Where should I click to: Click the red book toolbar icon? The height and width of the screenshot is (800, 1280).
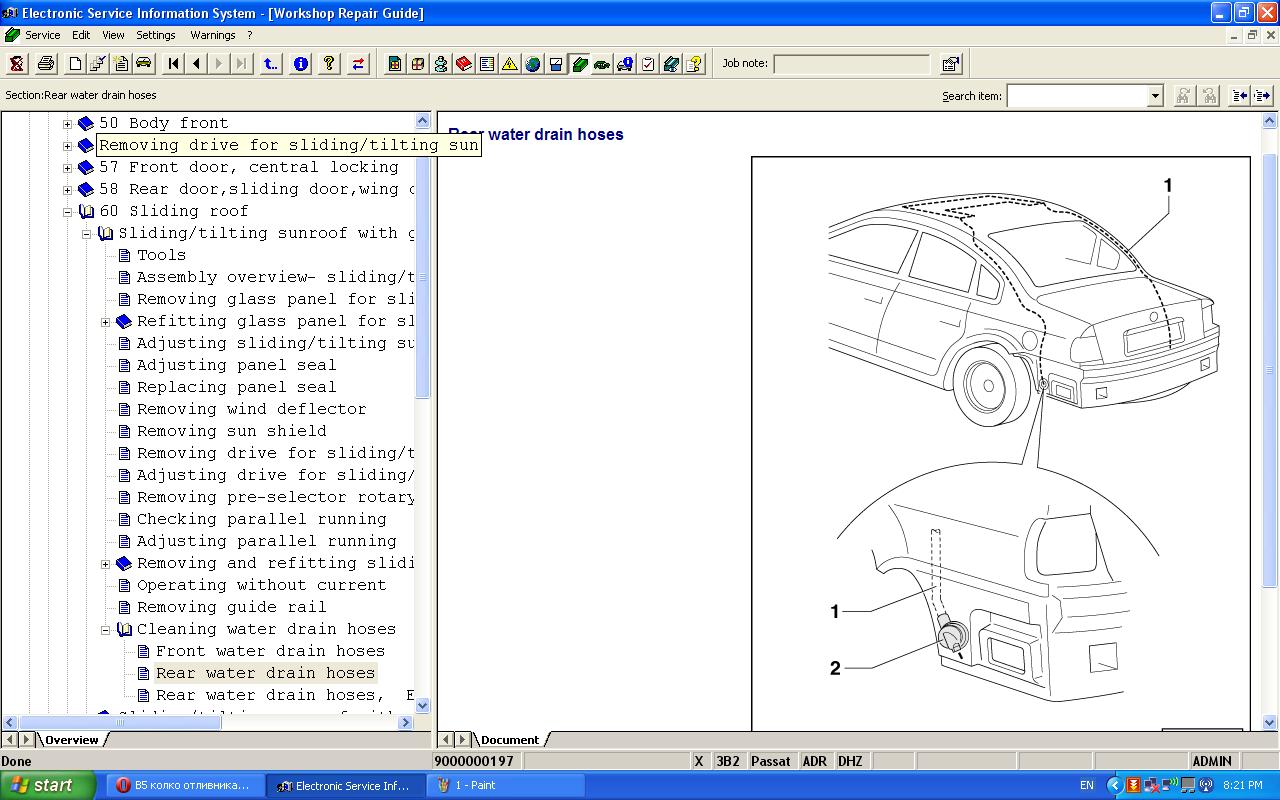click(464, 64)
